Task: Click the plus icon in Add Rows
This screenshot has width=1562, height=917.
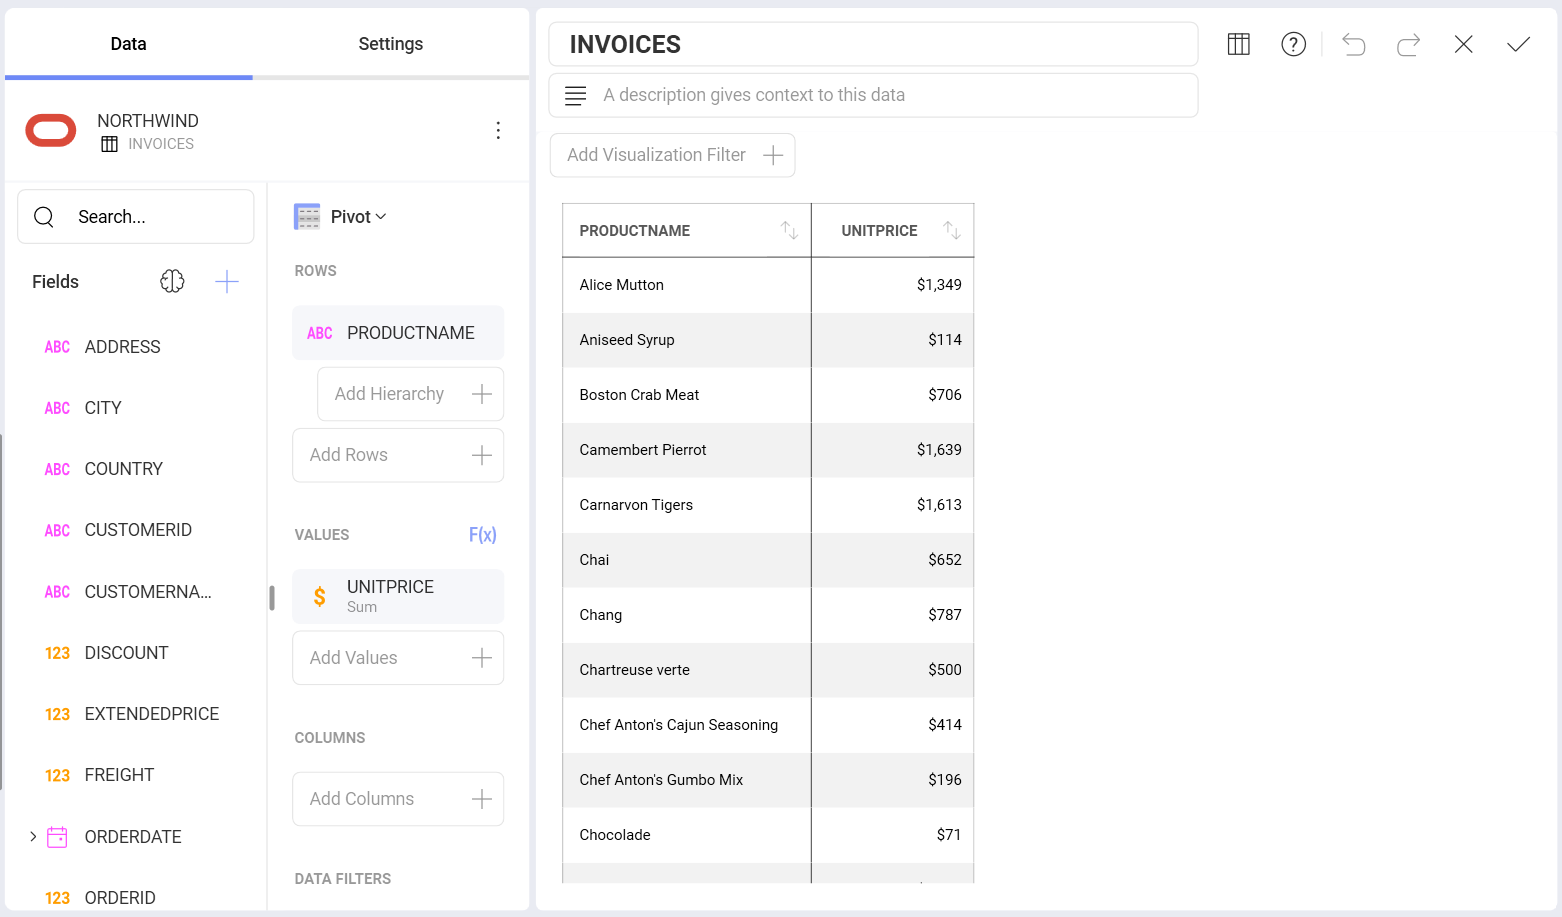Action: (x=482, y=455)
